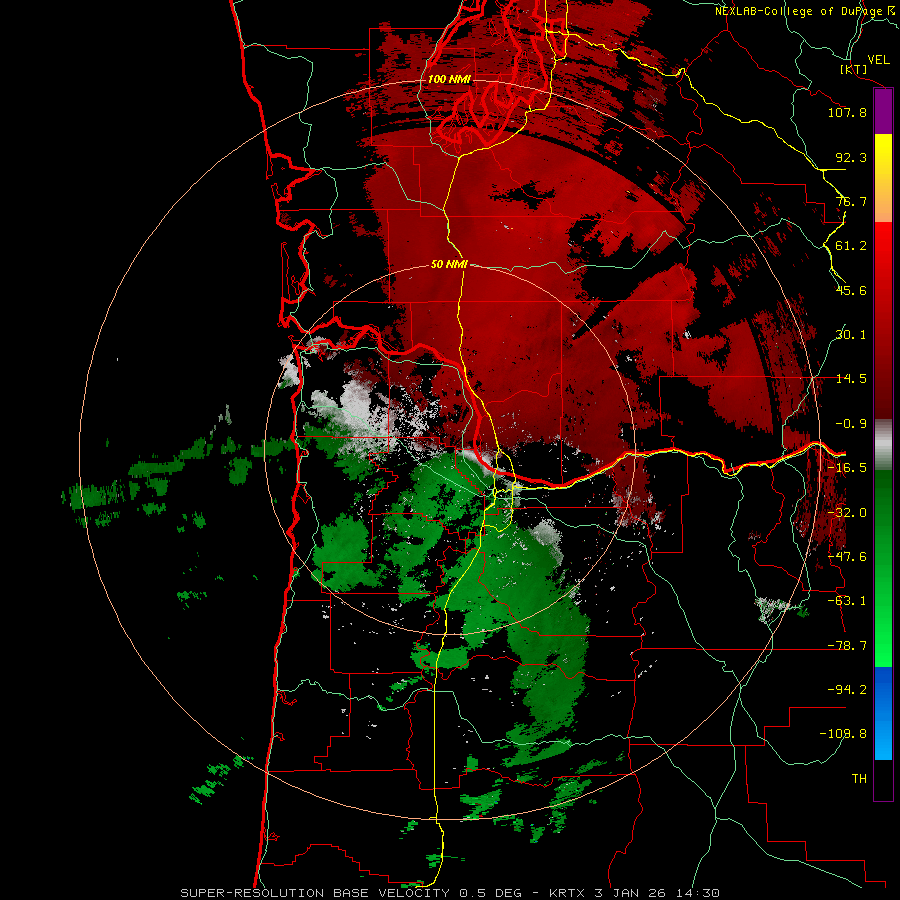
Task: Click the '3 JAN 26 14:30' timestamp
Action: [x=657, y=893]
